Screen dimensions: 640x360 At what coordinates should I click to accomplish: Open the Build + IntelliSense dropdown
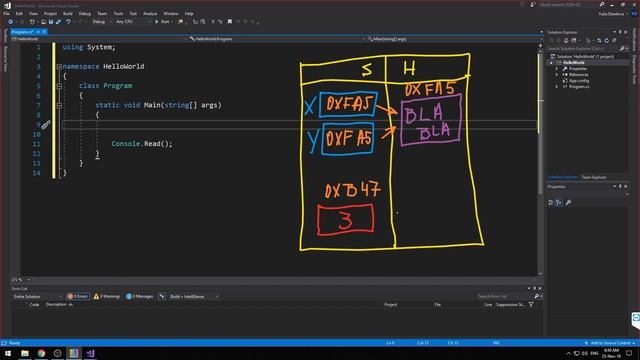pyautogui.click(x=194, y=296)
